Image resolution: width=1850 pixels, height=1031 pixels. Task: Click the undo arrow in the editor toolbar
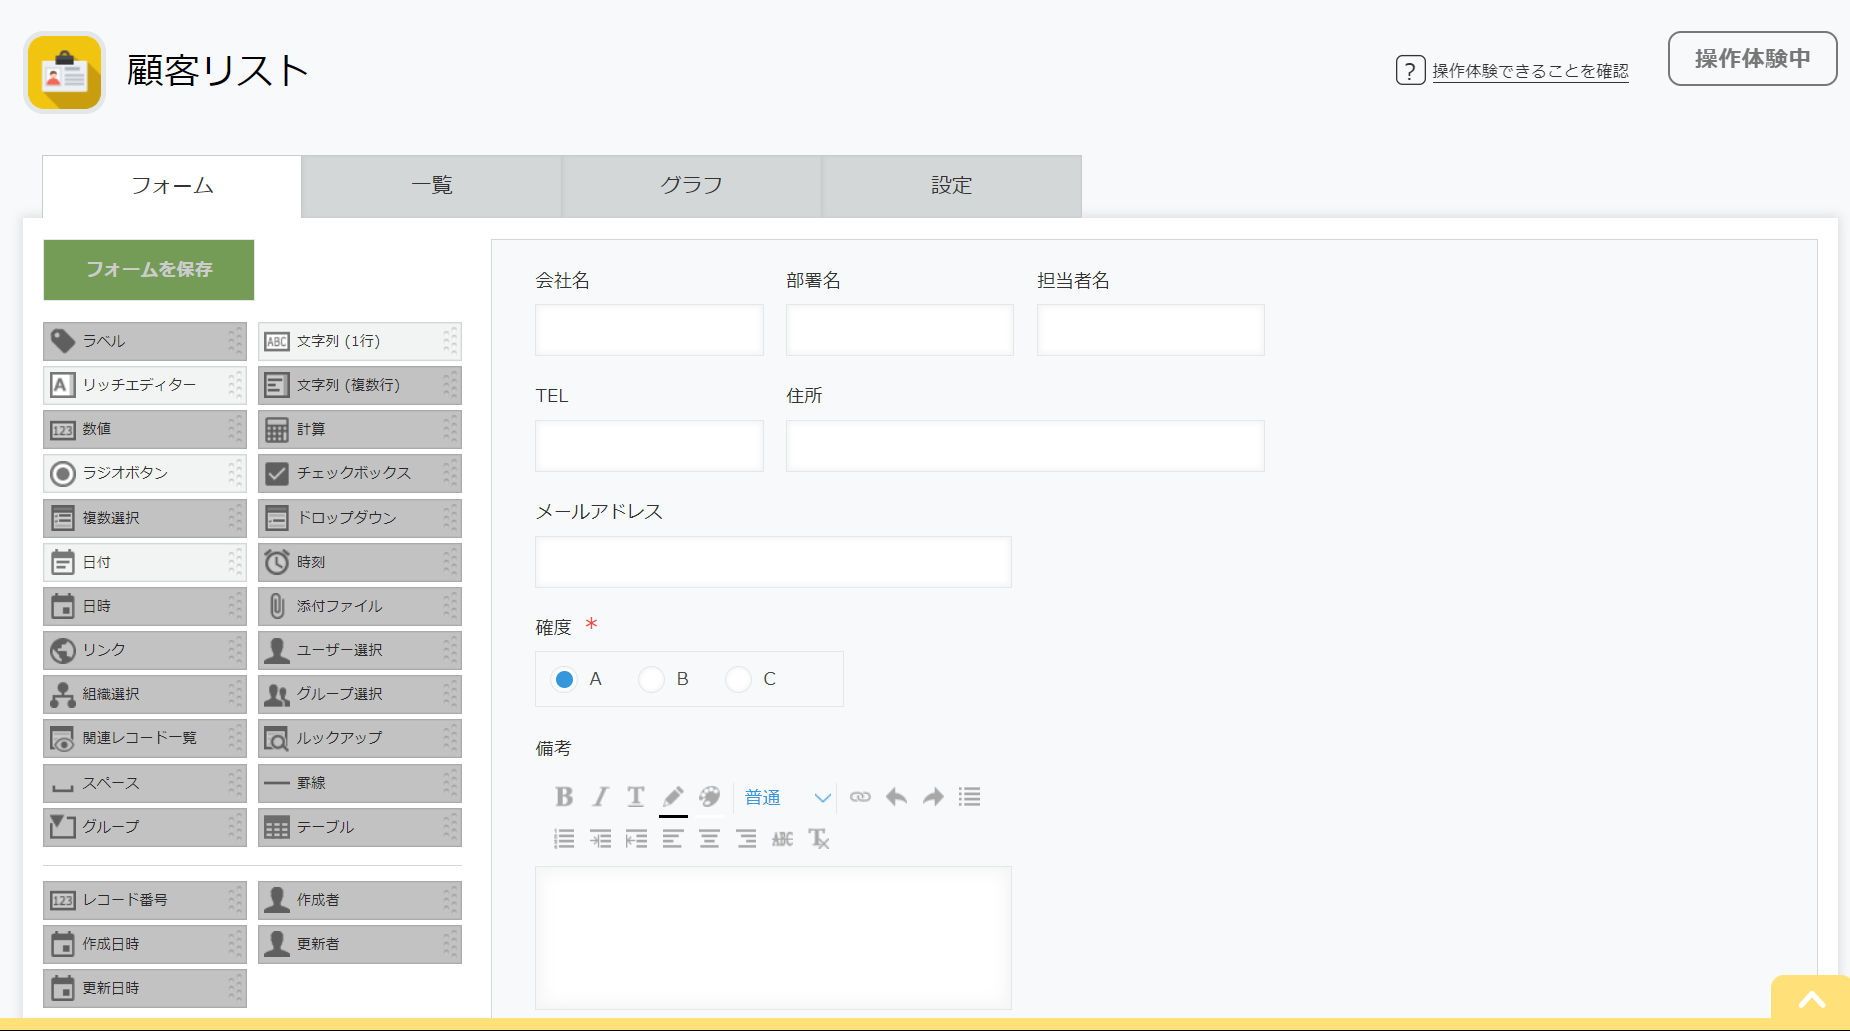[896, 797]
